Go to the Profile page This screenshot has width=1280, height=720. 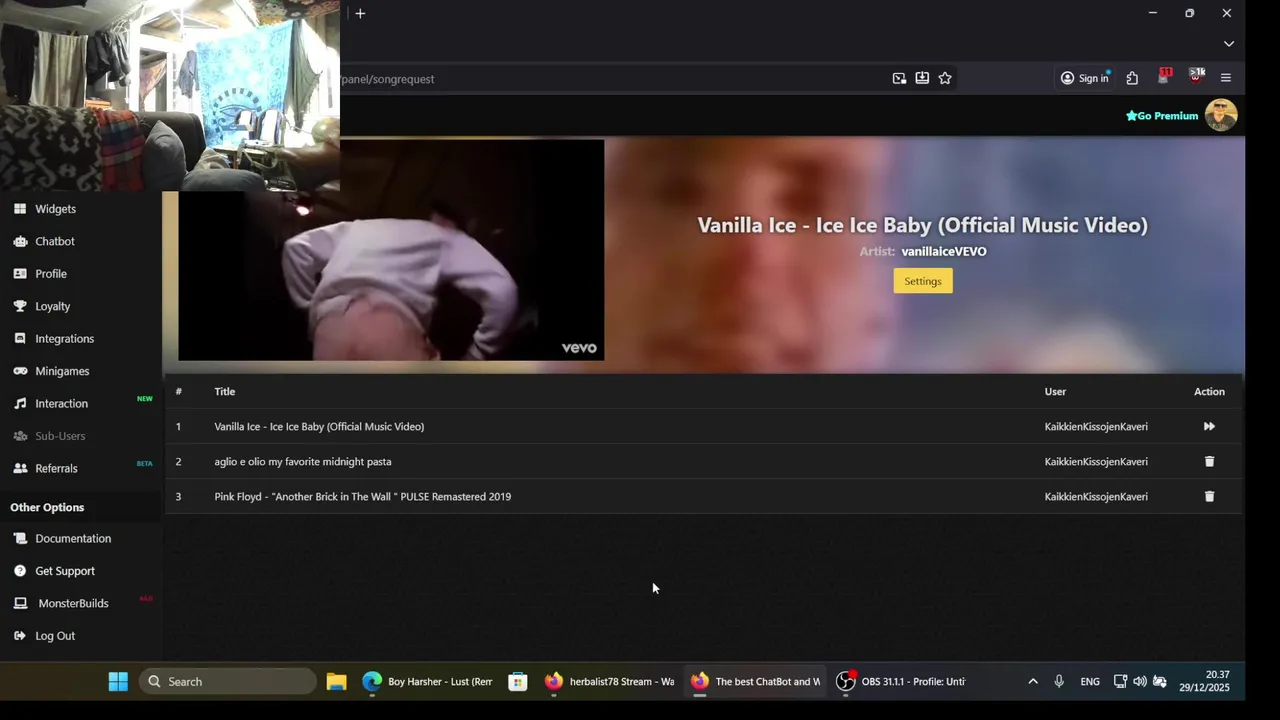pyautogui.click(x=51, y=274)
